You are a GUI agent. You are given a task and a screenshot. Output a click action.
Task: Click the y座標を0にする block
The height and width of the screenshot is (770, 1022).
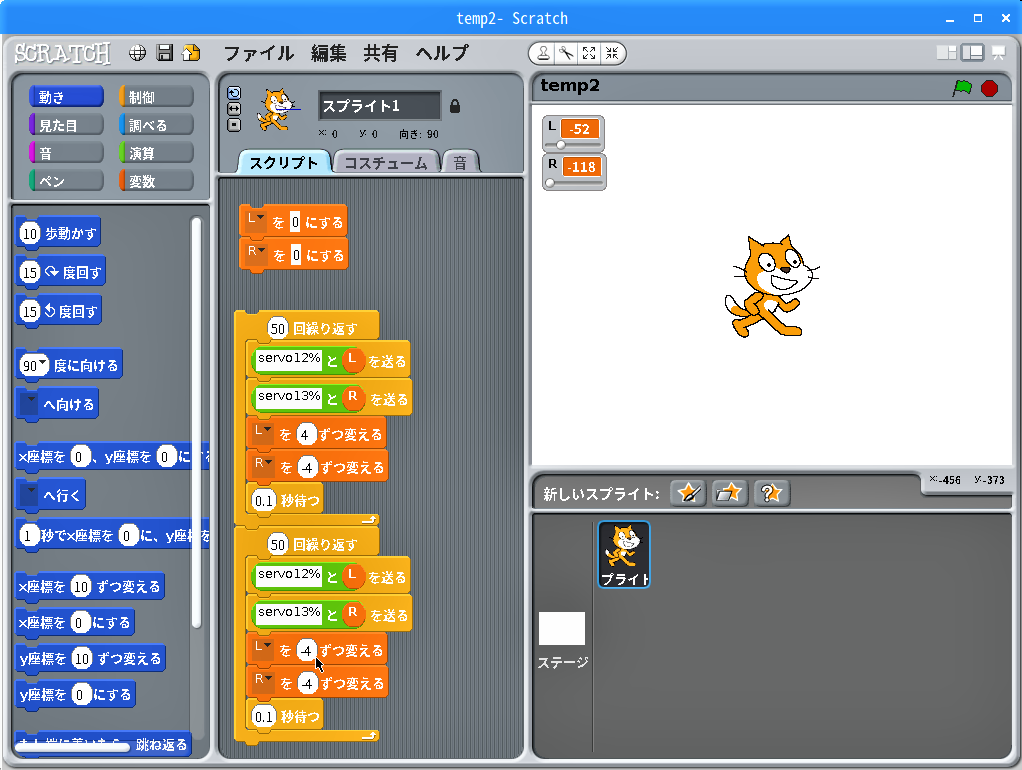(76, 694)
